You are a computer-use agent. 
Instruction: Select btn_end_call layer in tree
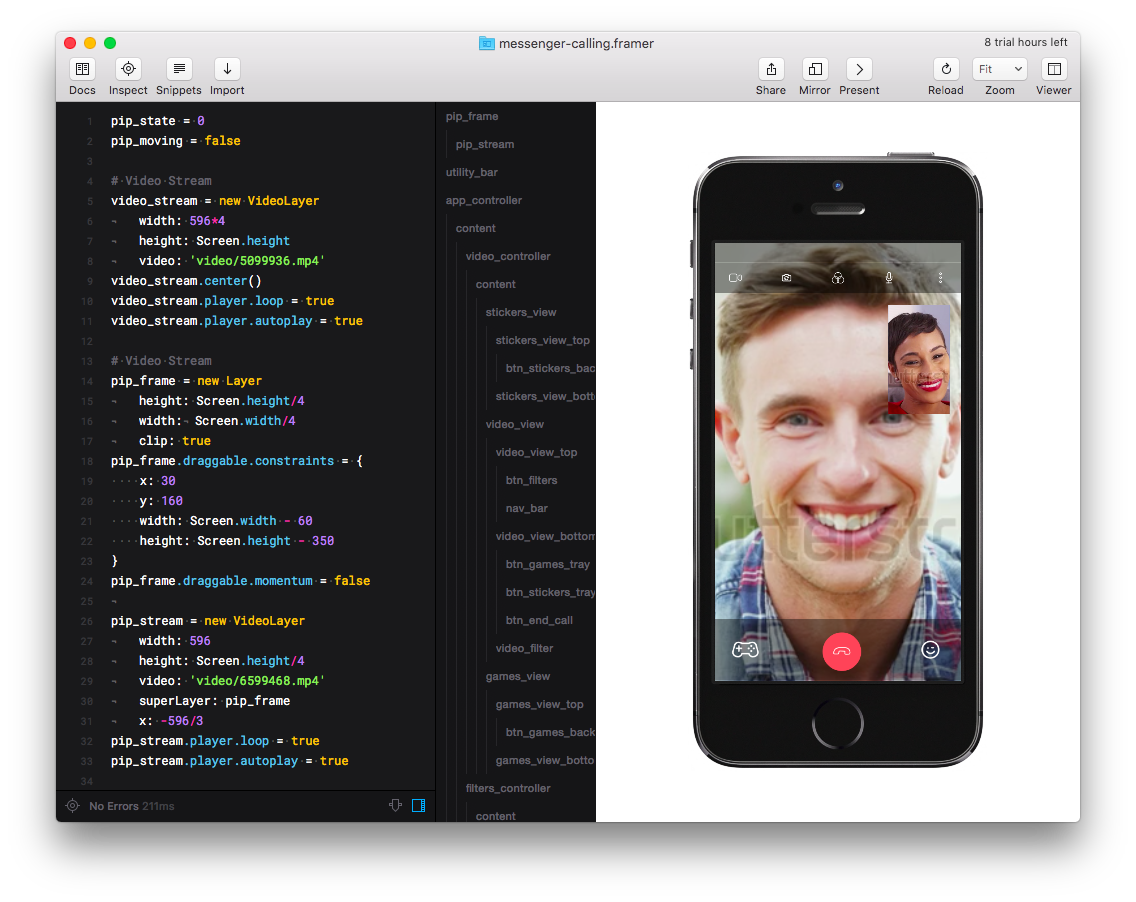coord(539,620)
